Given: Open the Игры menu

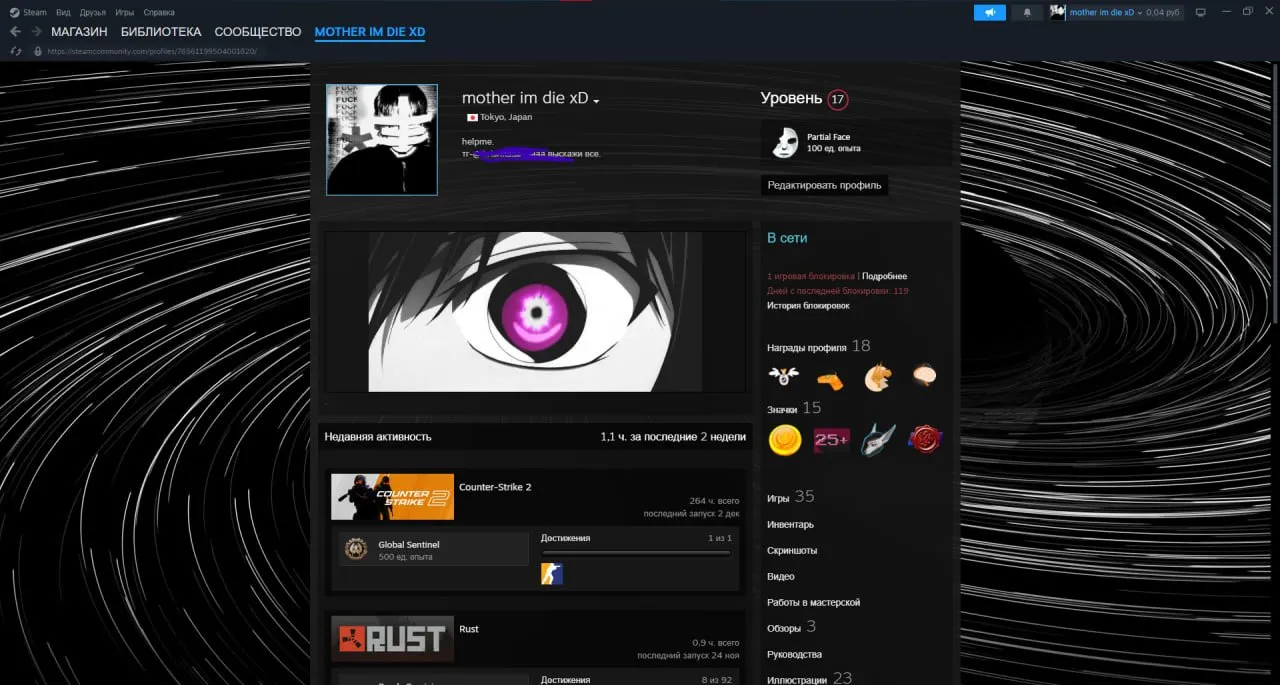Looking at the screenshot, I should (125, 12).
